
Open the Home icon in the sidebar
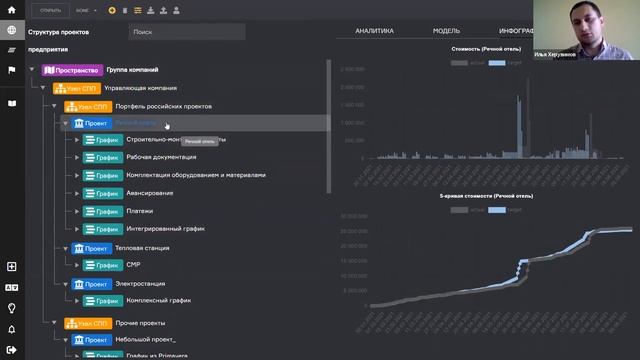tap(12, 10)
